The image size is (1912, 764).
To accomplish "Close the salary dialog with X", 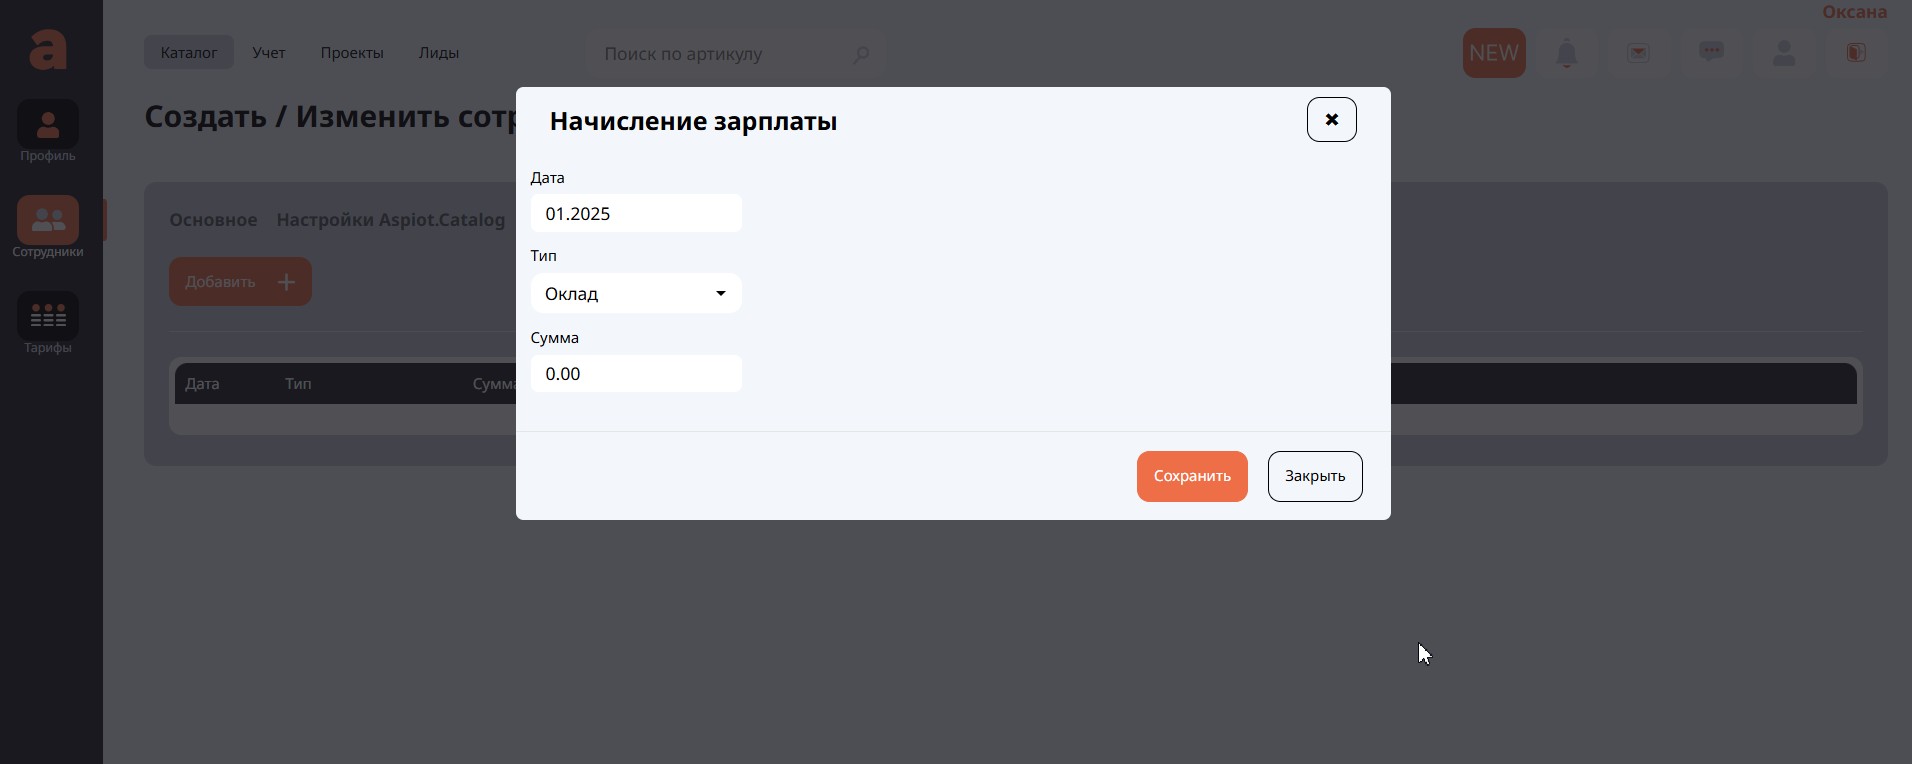I will (1331, 120).
